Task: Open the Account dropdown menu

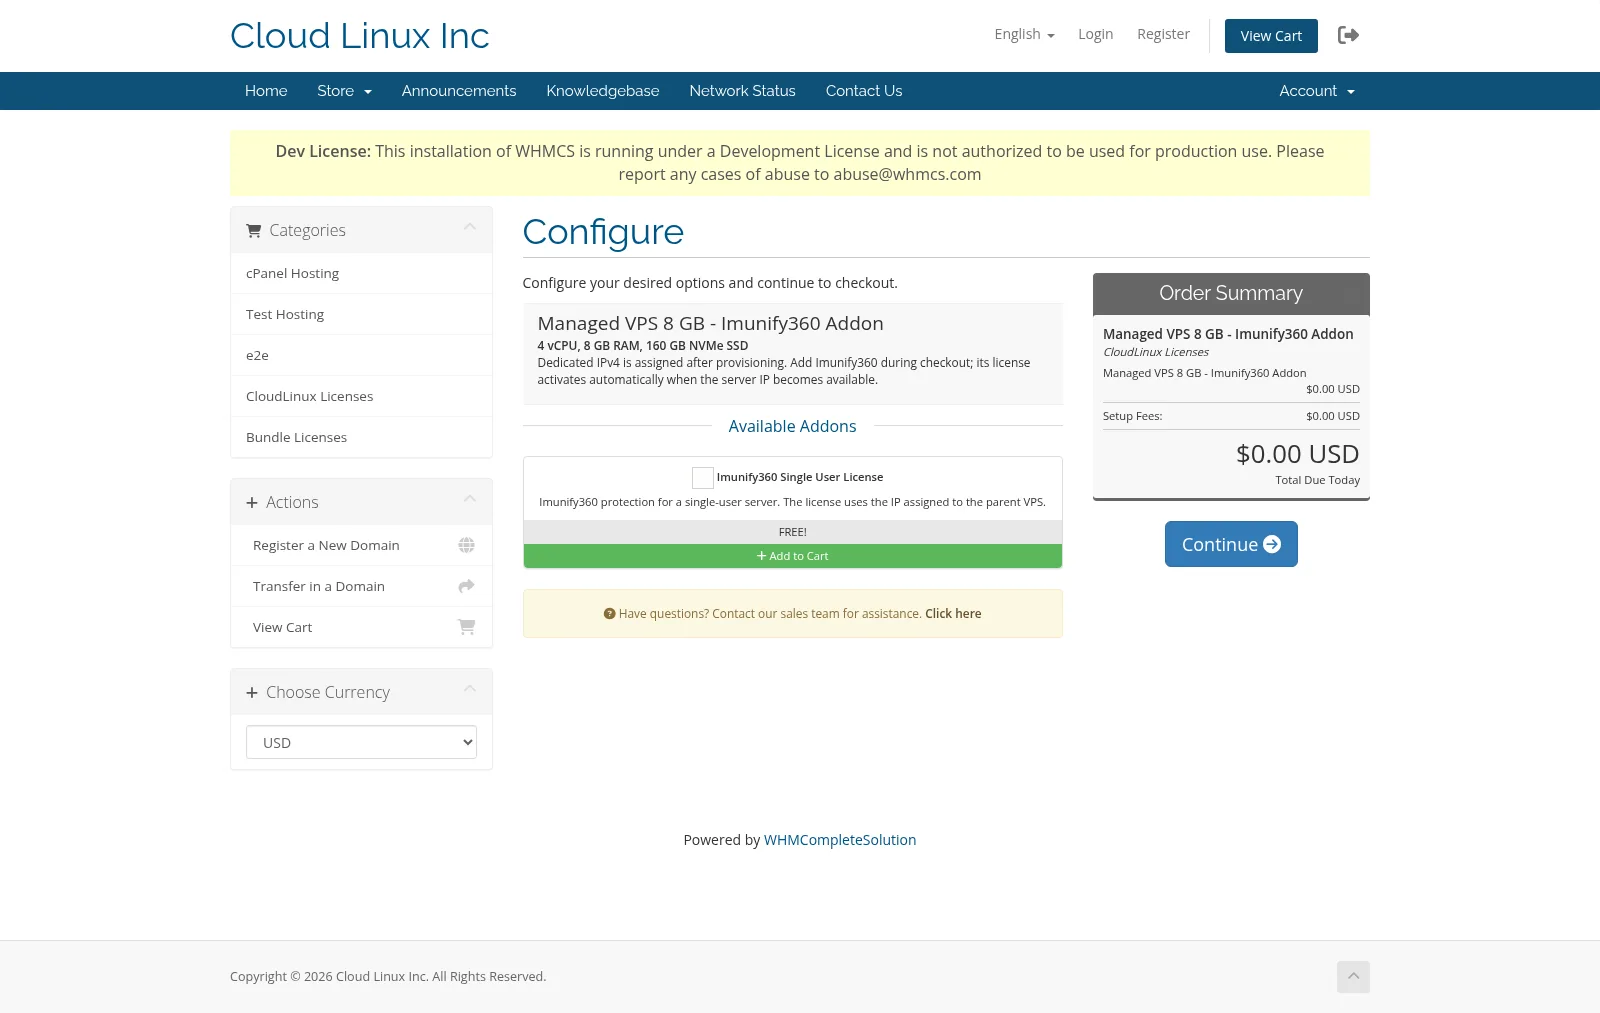Action: pos(1317,91)
